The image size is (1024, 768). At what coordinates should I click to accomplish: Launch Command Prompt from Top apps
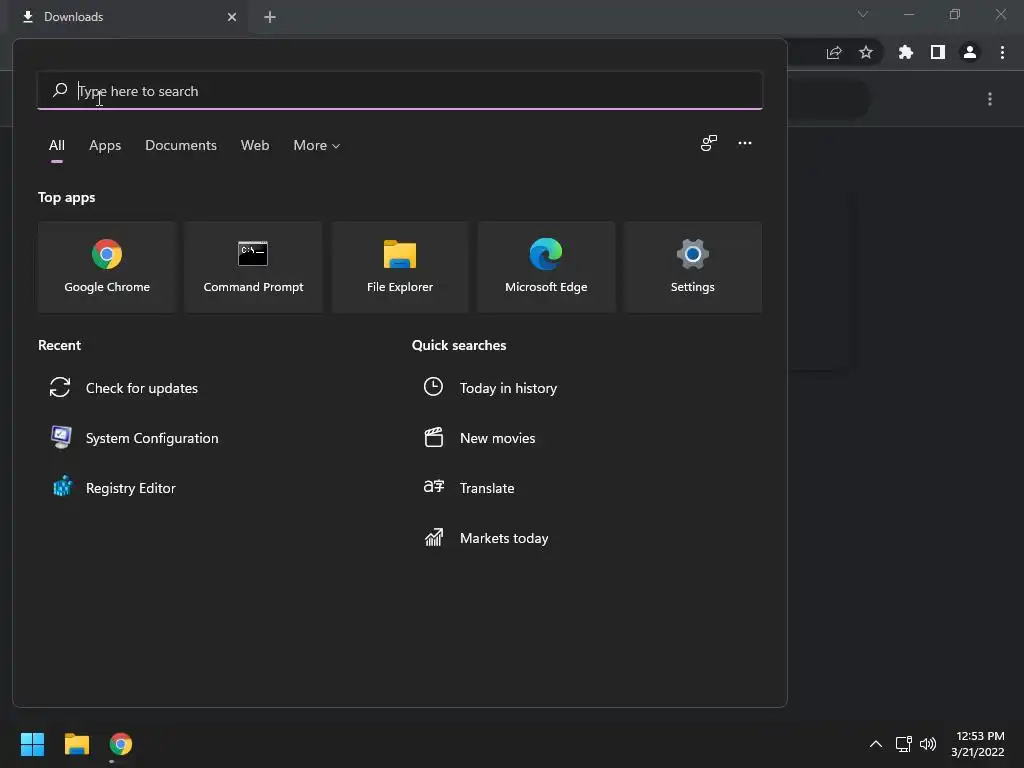click(253, 267)
